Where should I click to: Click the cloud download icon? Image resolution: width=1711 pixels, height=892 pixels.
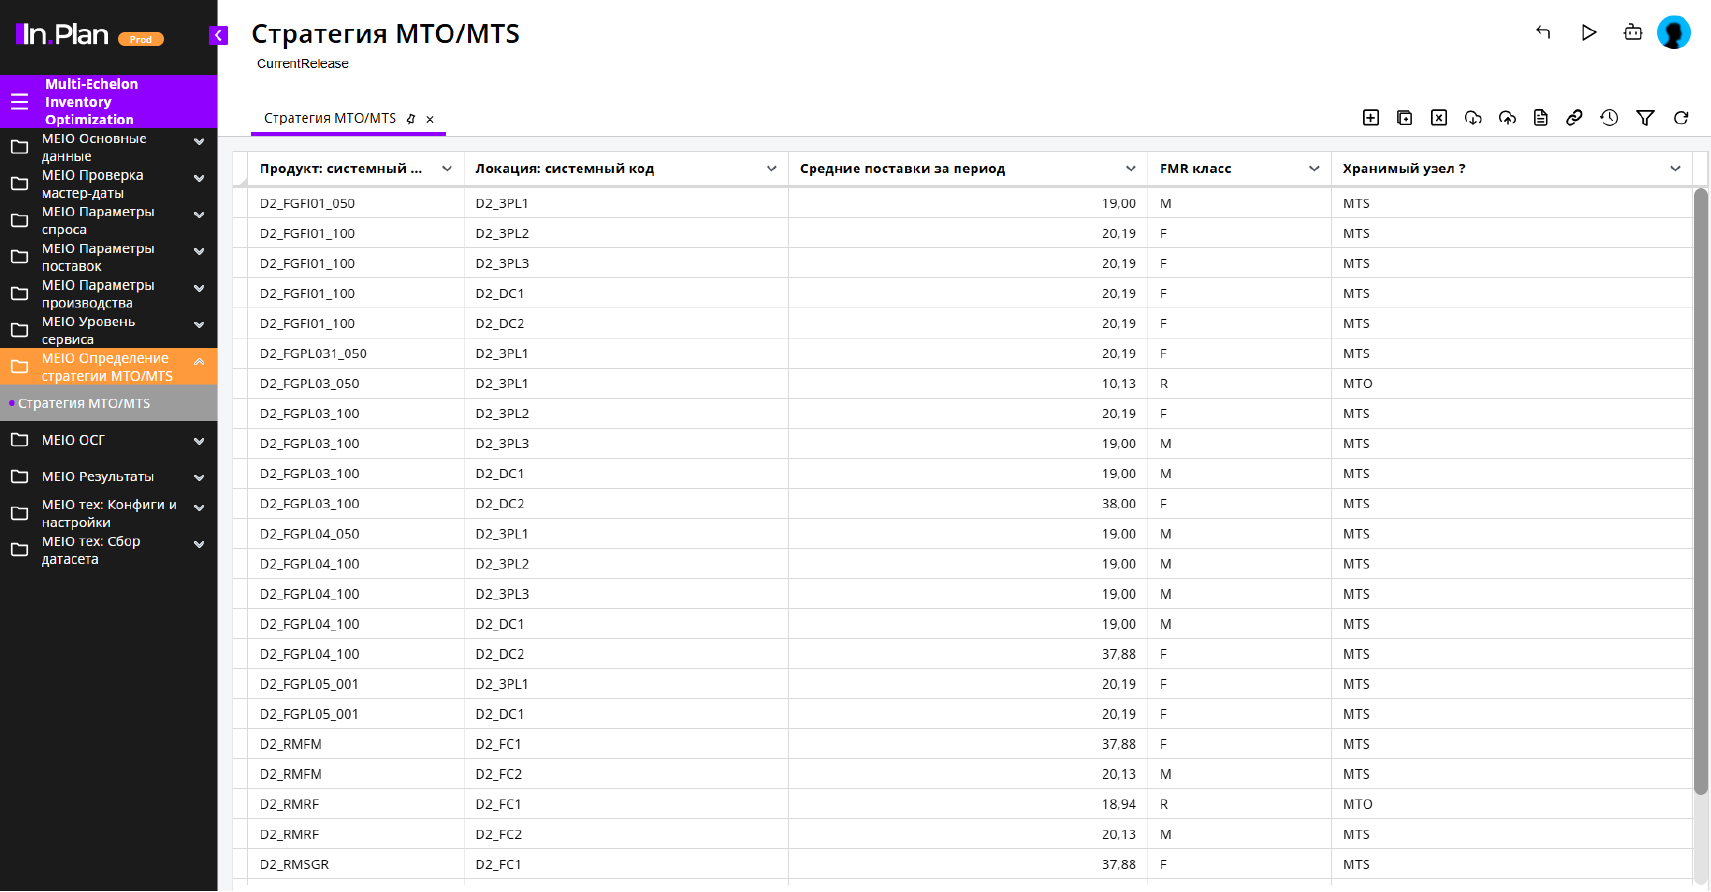pyautogui.click(x=1473, y=118)
